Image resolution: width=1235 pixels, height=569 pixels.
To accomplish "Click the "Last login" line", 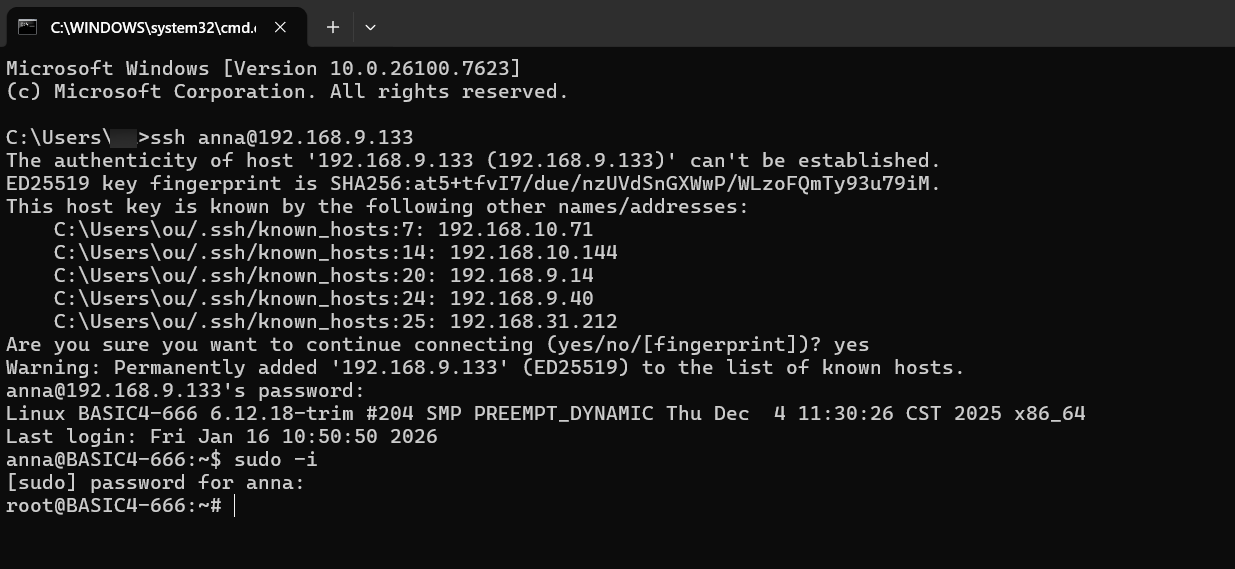I will (221, 437).
